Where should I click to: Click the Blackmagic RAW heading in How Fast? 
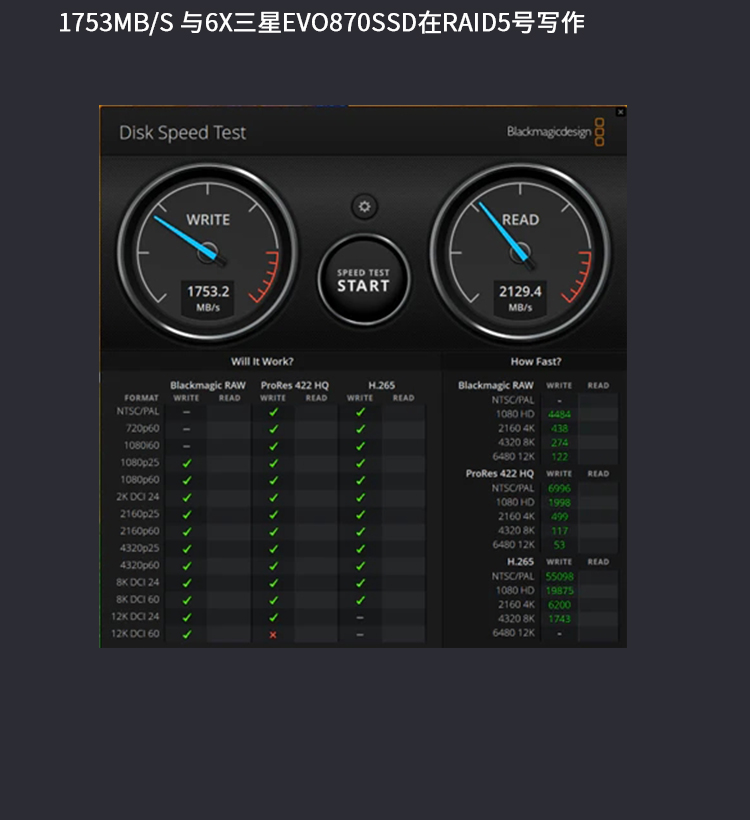[496, 385]
